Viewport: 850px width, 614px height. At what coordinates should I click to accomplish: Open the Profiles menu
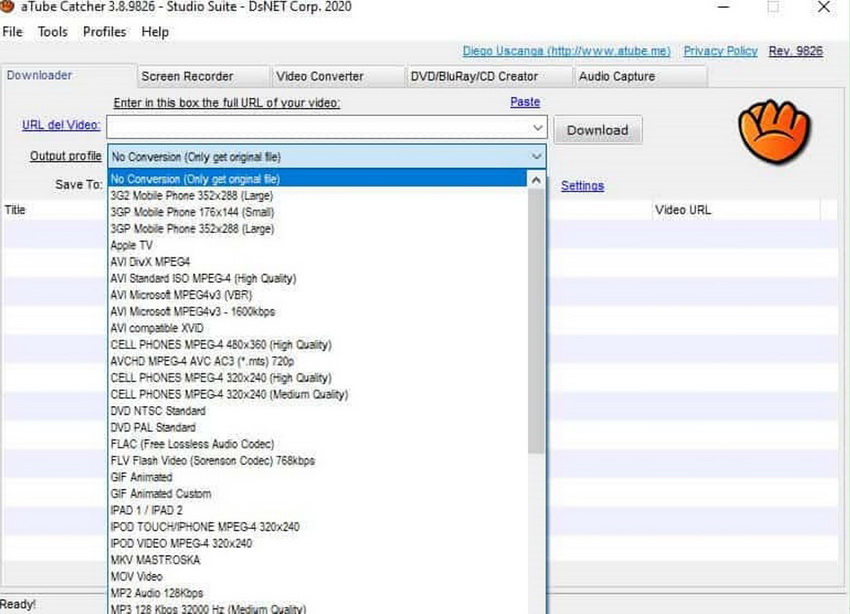[x=103, y=31]
